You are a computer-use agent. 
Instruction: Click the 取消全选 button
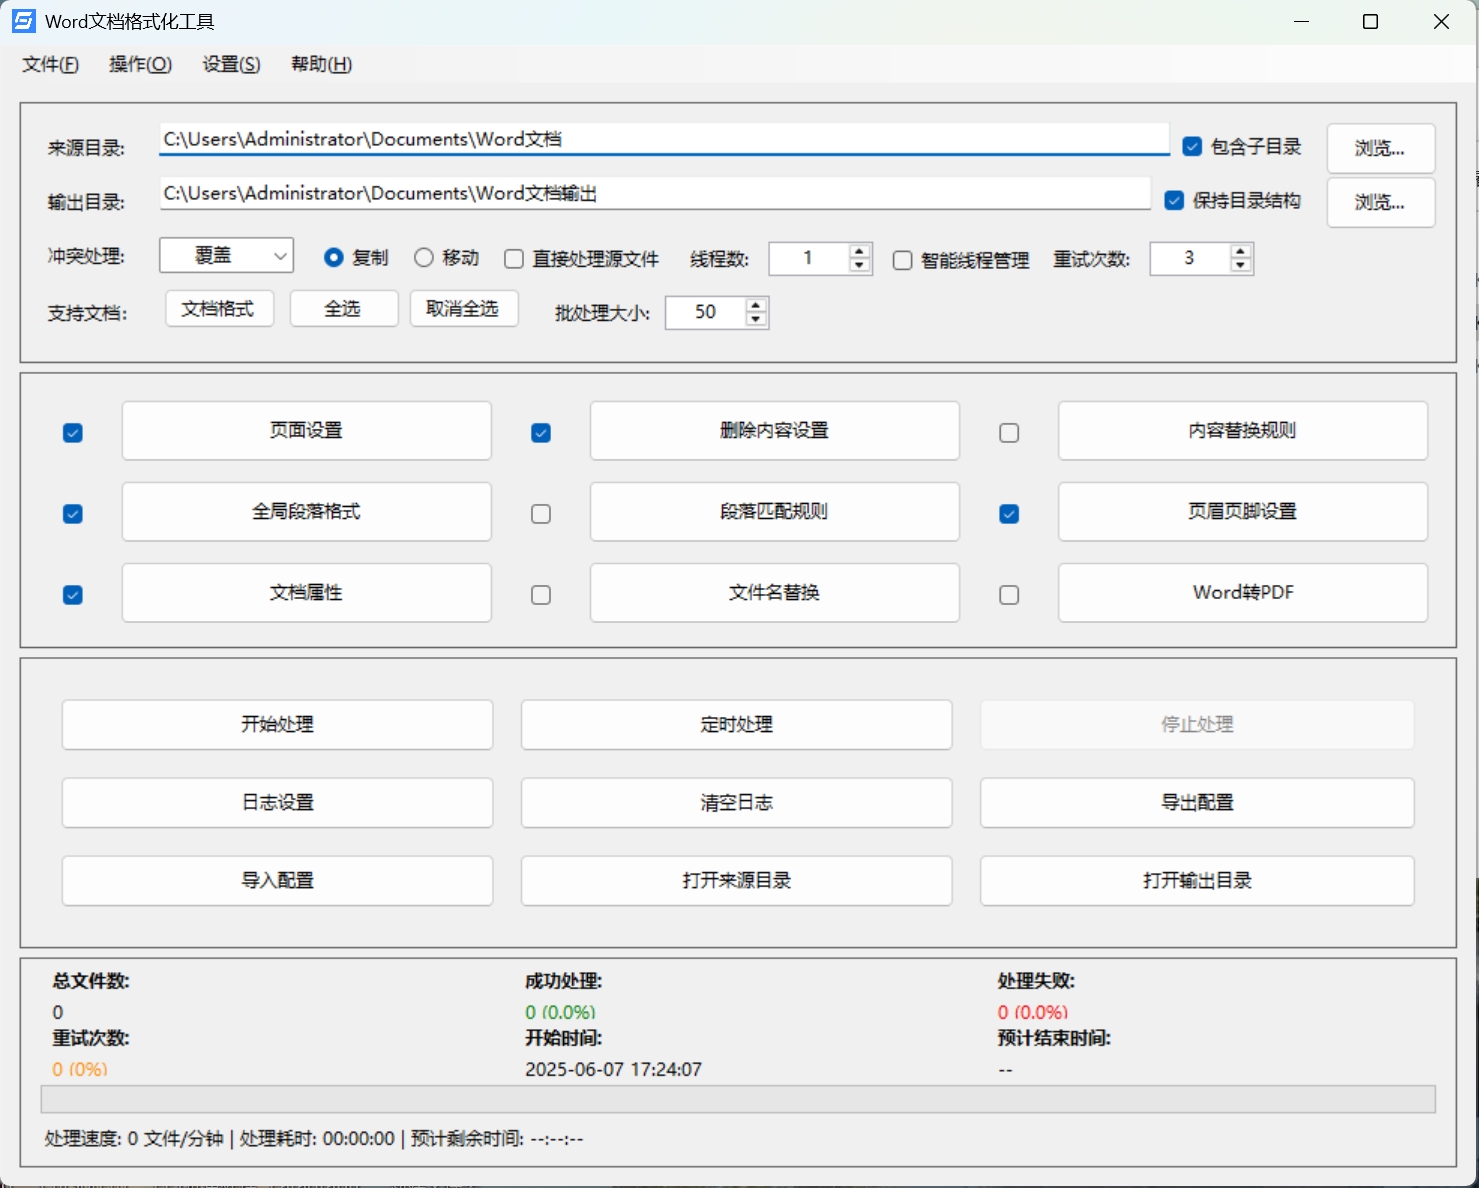[x=464, y=309]
